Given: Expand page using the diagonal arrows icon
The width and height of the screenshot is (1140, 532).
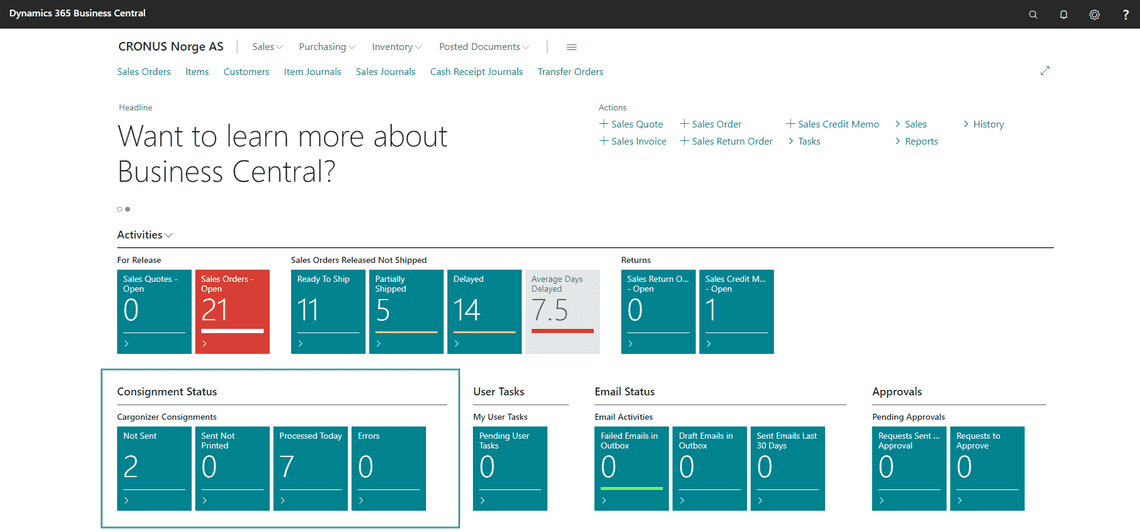Looking at the screenshot, I should tap(1045, 70).
